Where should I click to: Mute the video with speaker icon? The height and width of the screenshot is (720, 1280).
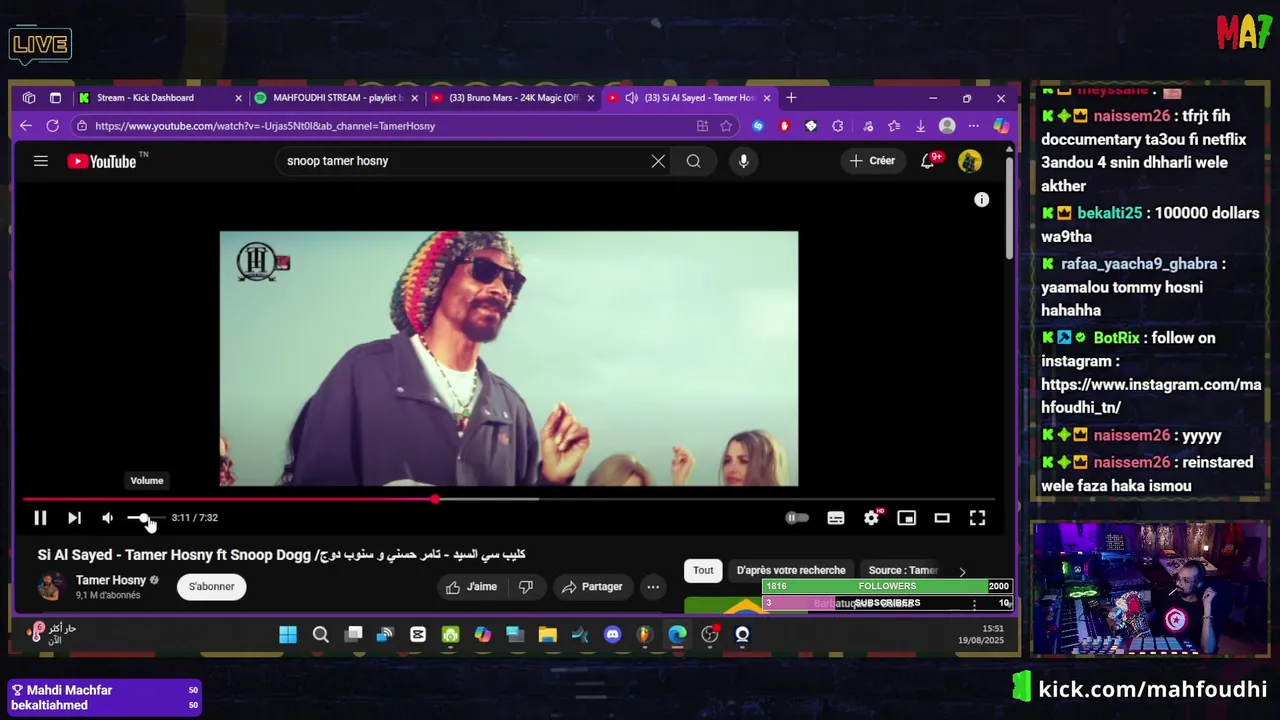tap(108, 518)
